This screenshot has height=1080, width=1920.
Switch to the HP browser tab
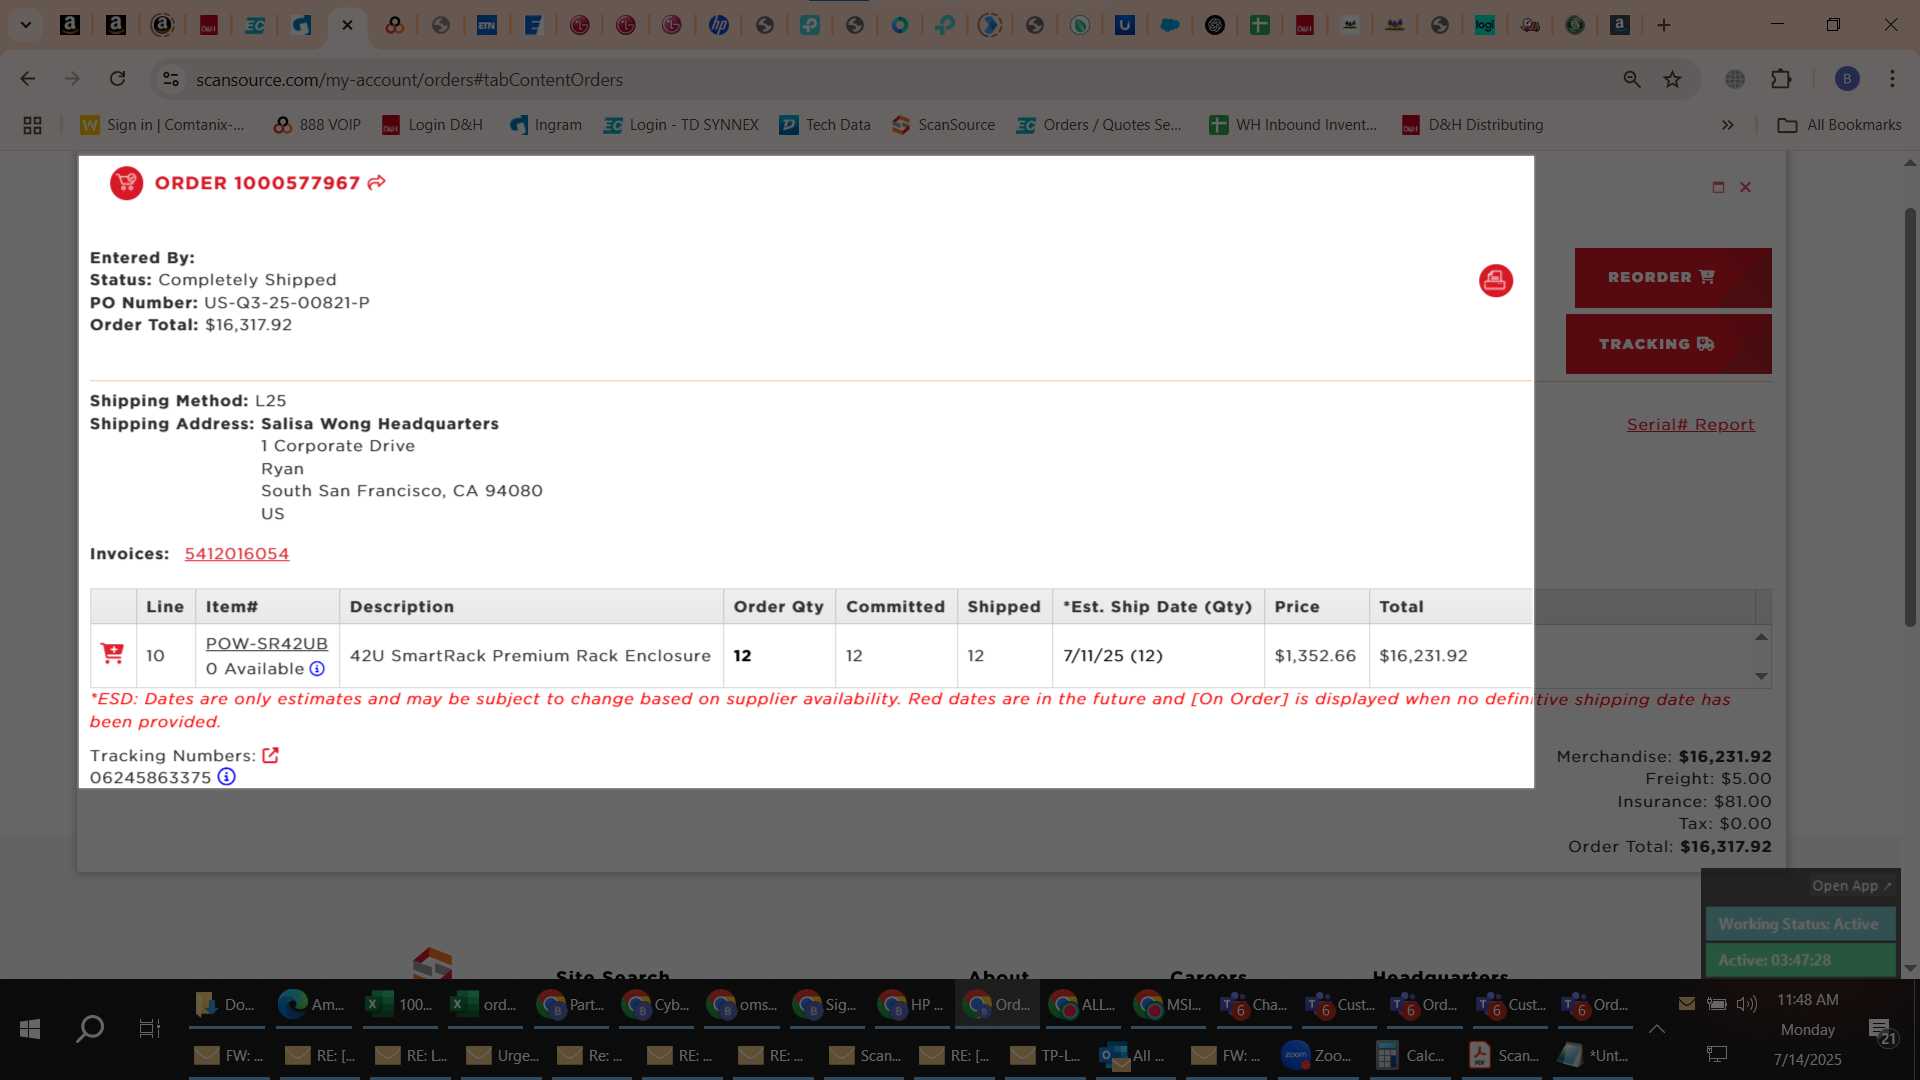(x=718, y=25)
